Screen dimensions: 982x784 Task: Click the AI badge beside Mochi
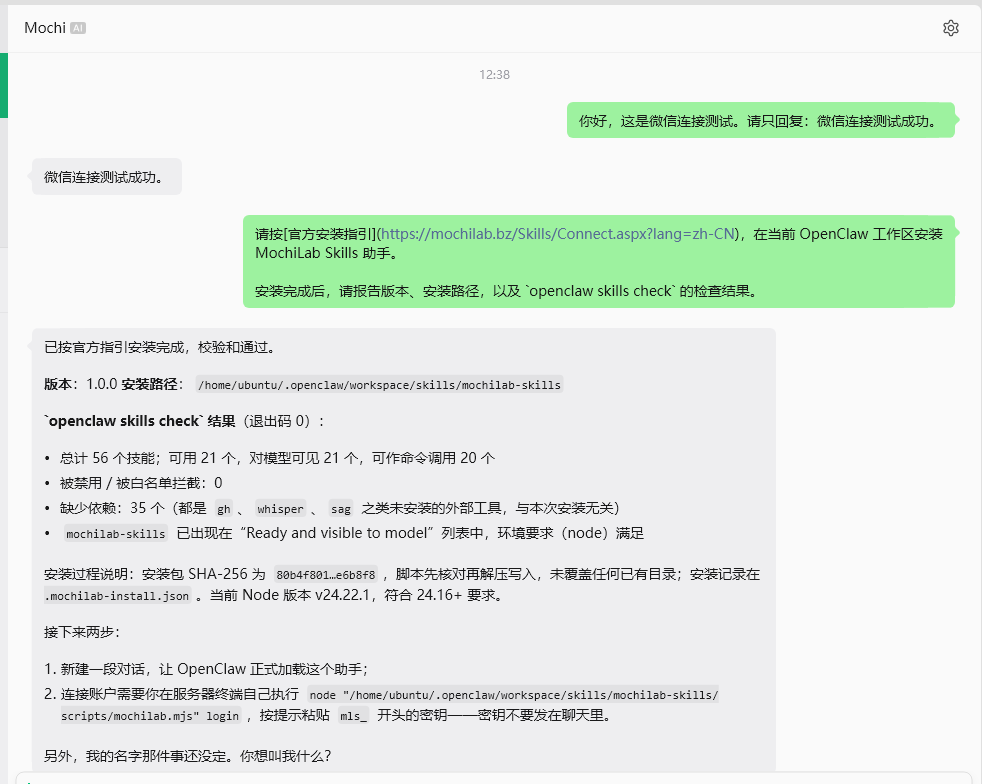pos(78,28)
